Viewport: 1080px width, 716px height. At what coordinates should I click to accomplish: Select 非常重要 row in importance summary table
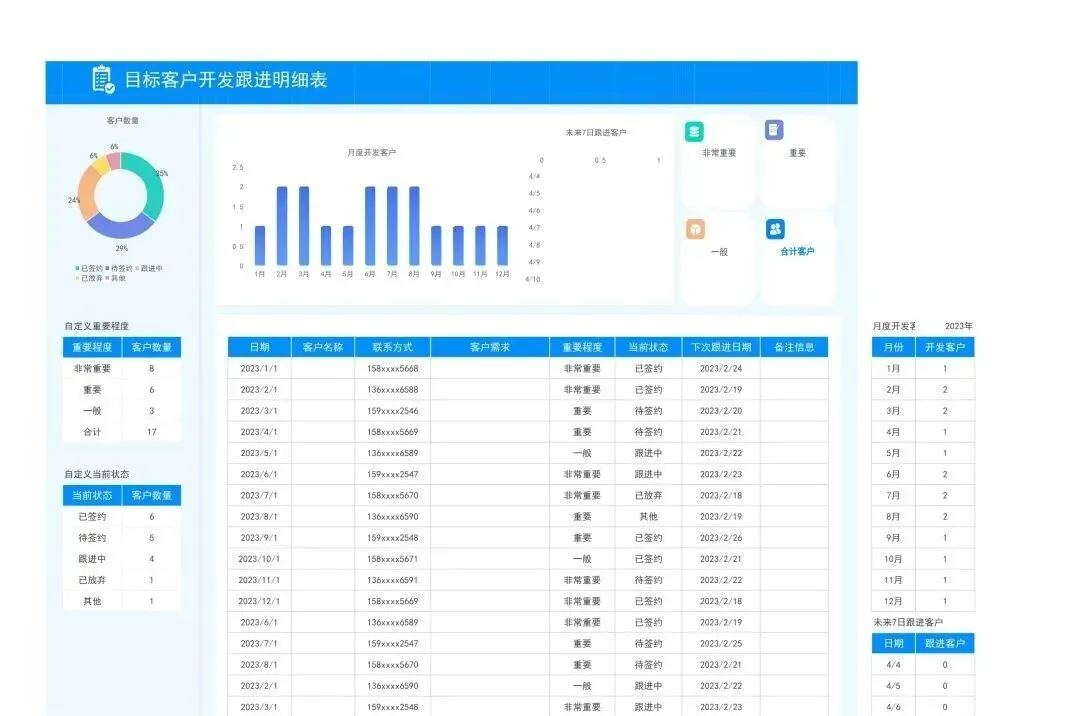coord(122,368)
